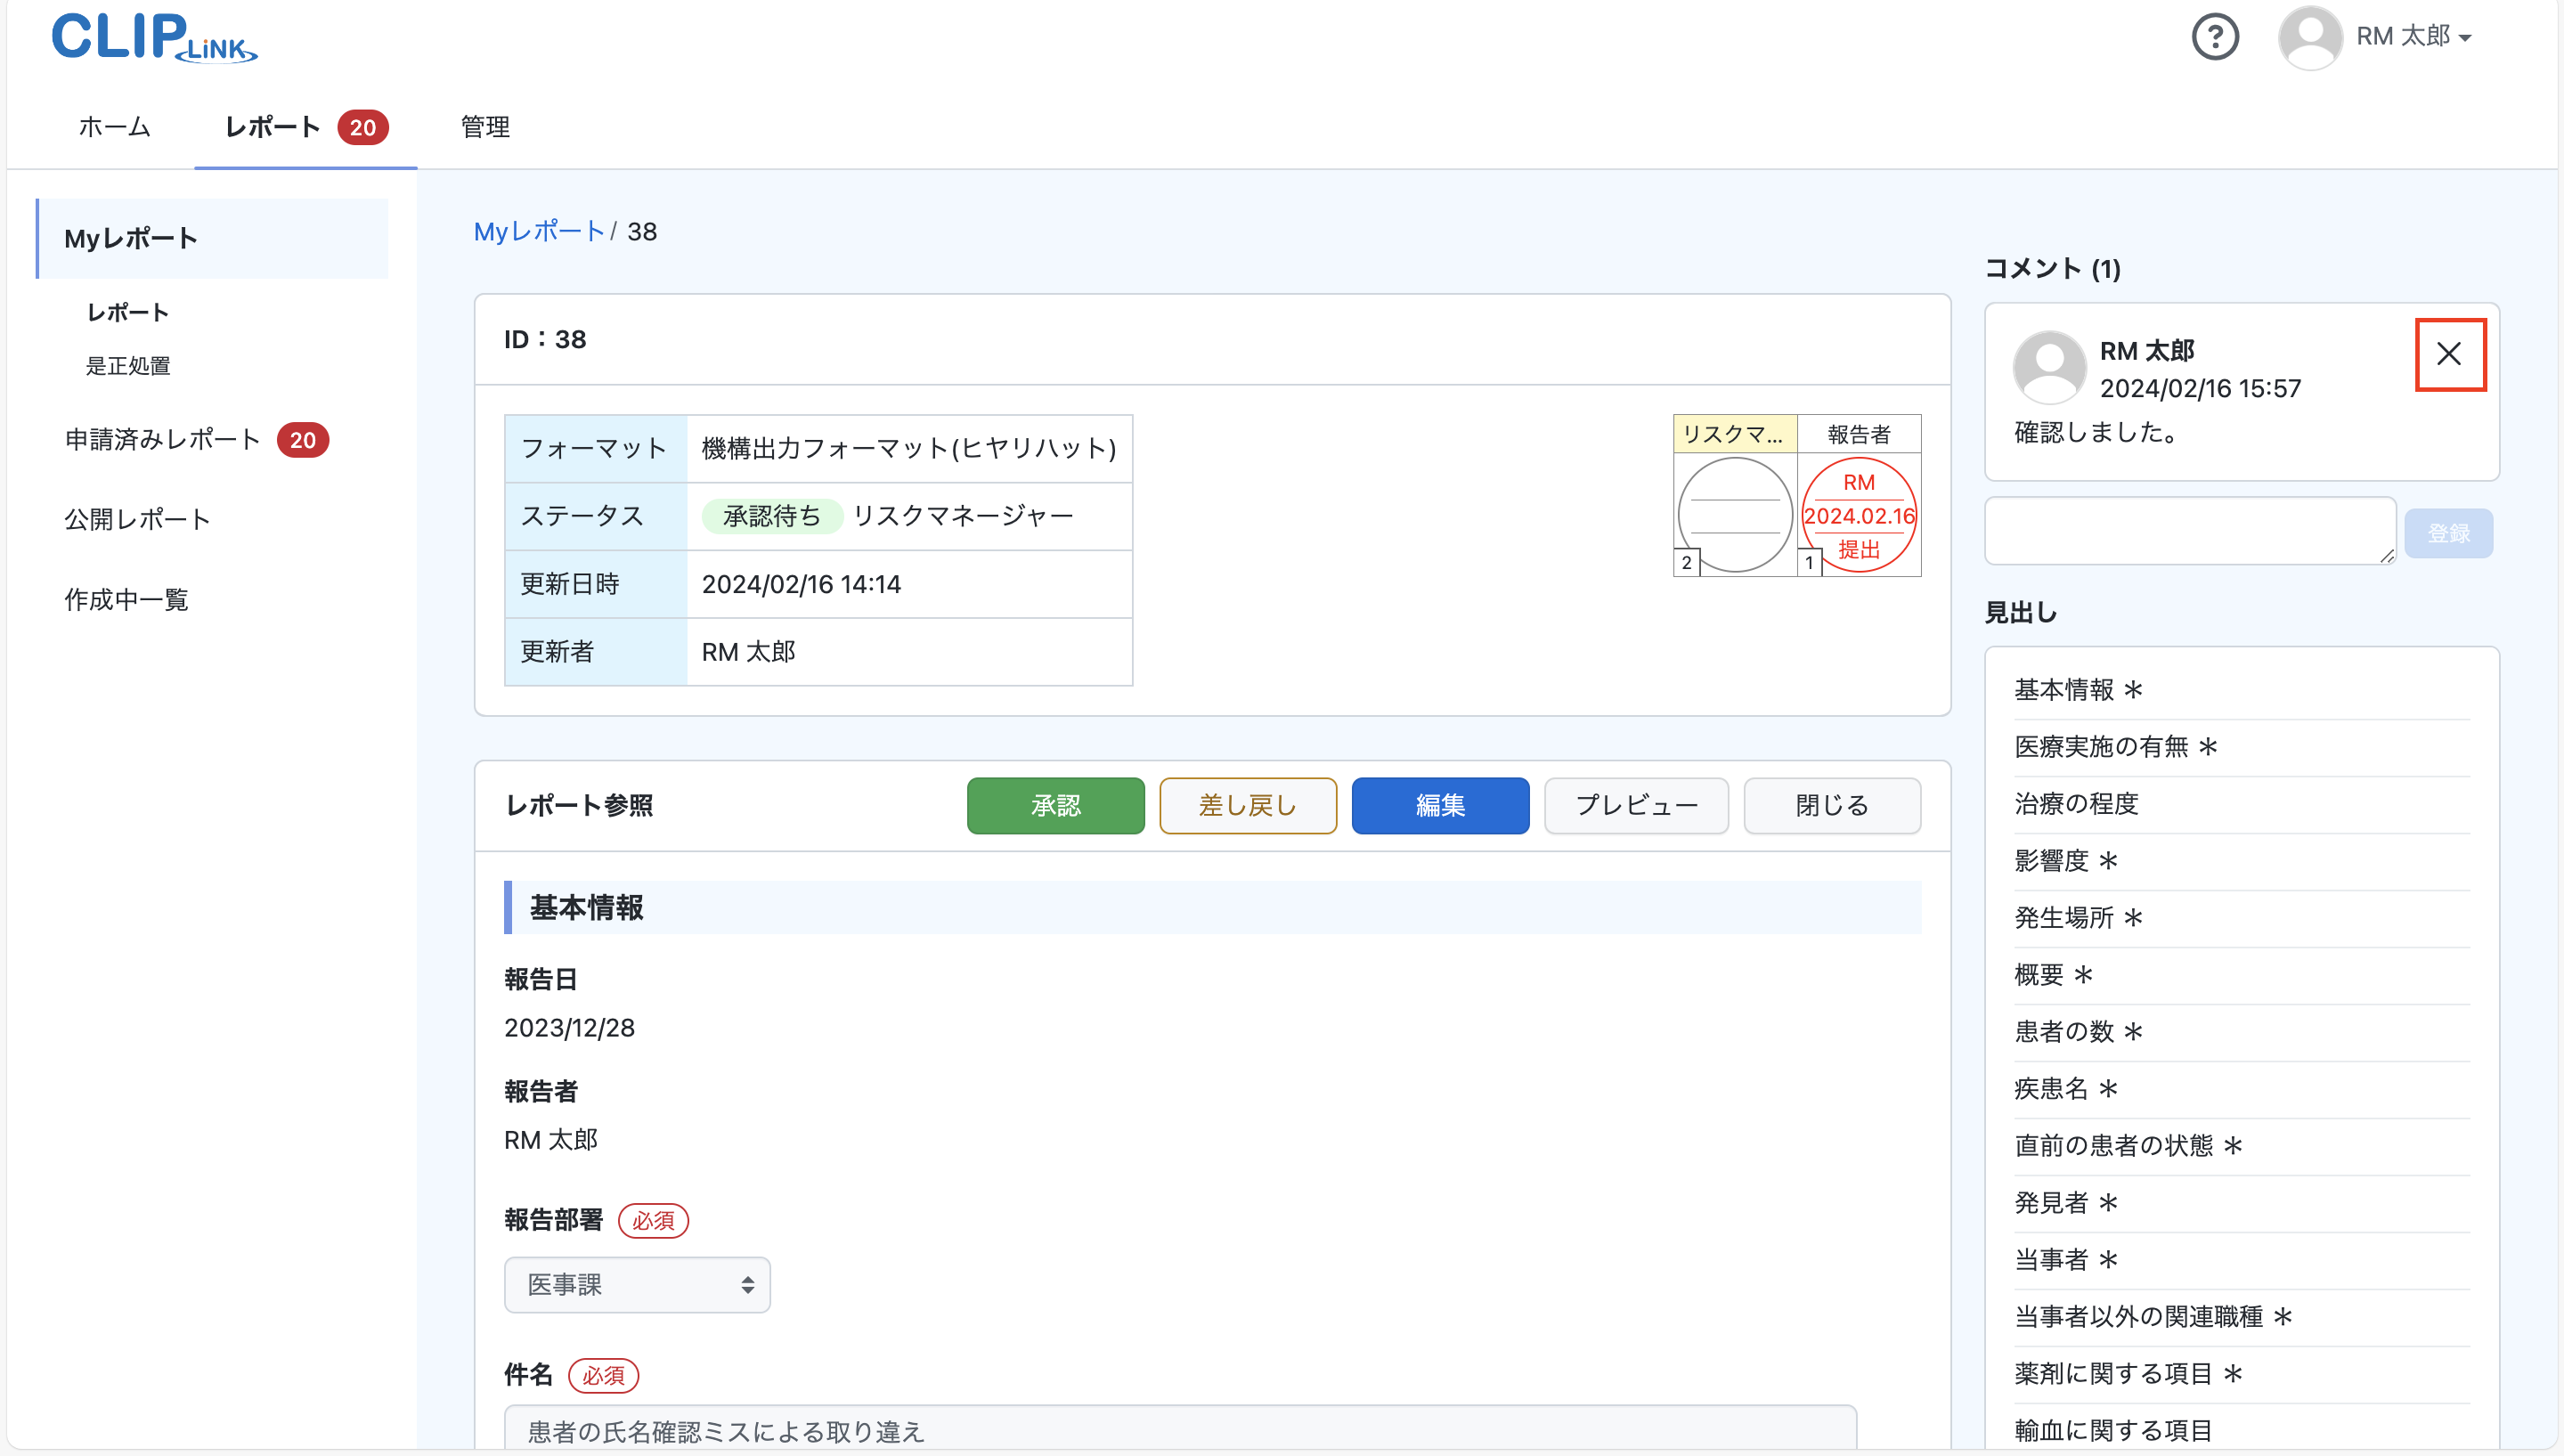Select 申請済みレポート in the sidebar
The height and width of the screenshot is (1456, 2564).
coord(163,439)
